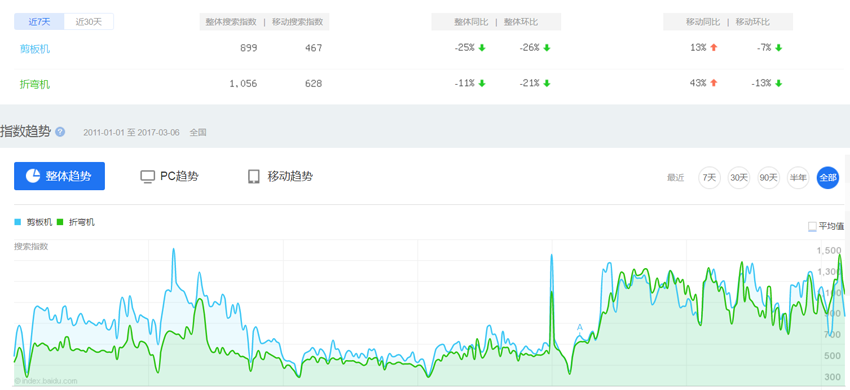Click the 搜索指数 axis title
Screen dimensions: 850x390
[x=31, y=246]
